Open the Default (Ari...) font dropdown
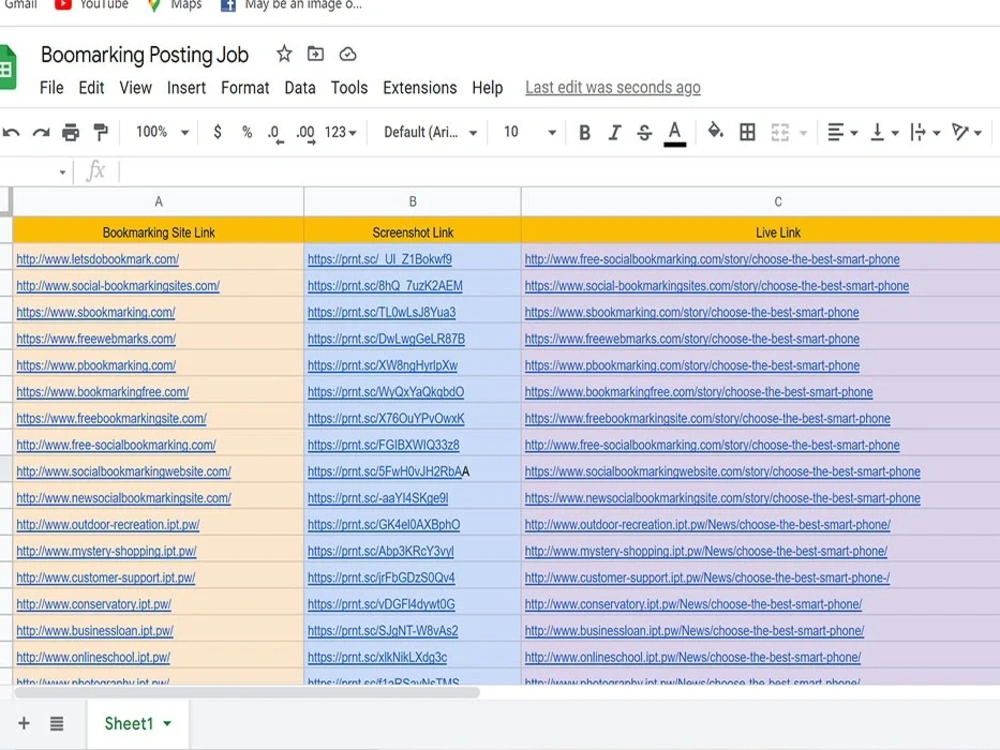1000x750 pixels. point(430,132)
